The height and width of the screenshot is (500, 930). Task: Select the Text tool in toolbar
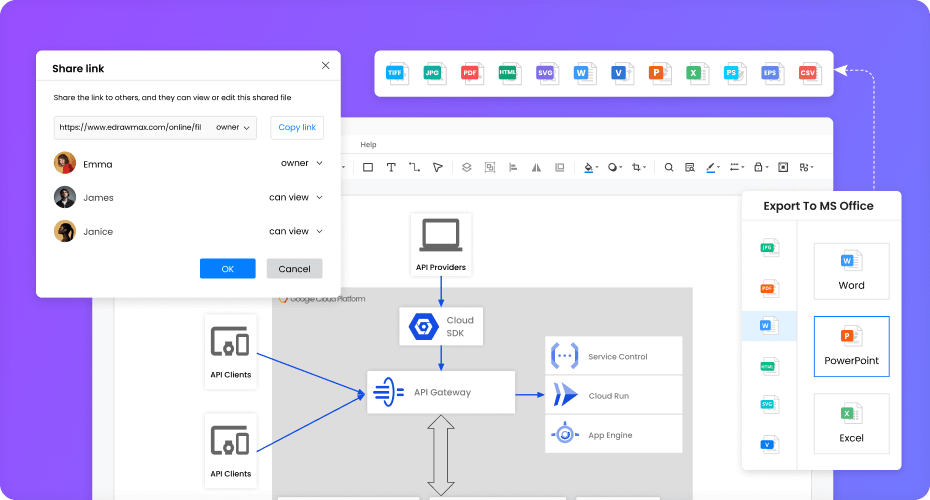click(391, 167)
